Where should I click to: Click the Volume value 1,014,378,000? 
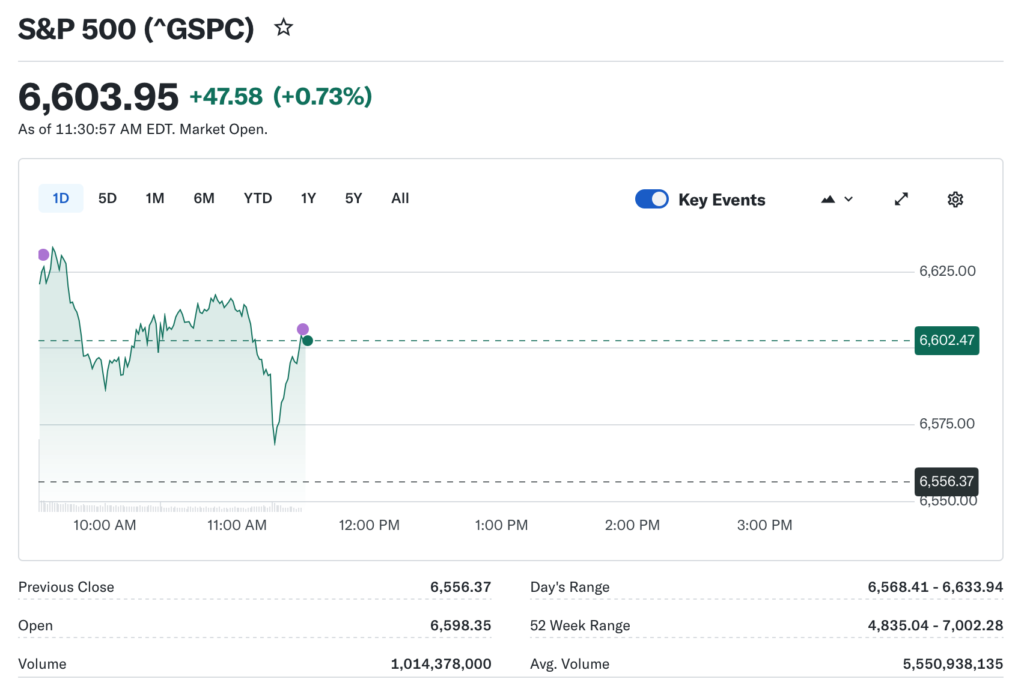[x=441, y=664]
